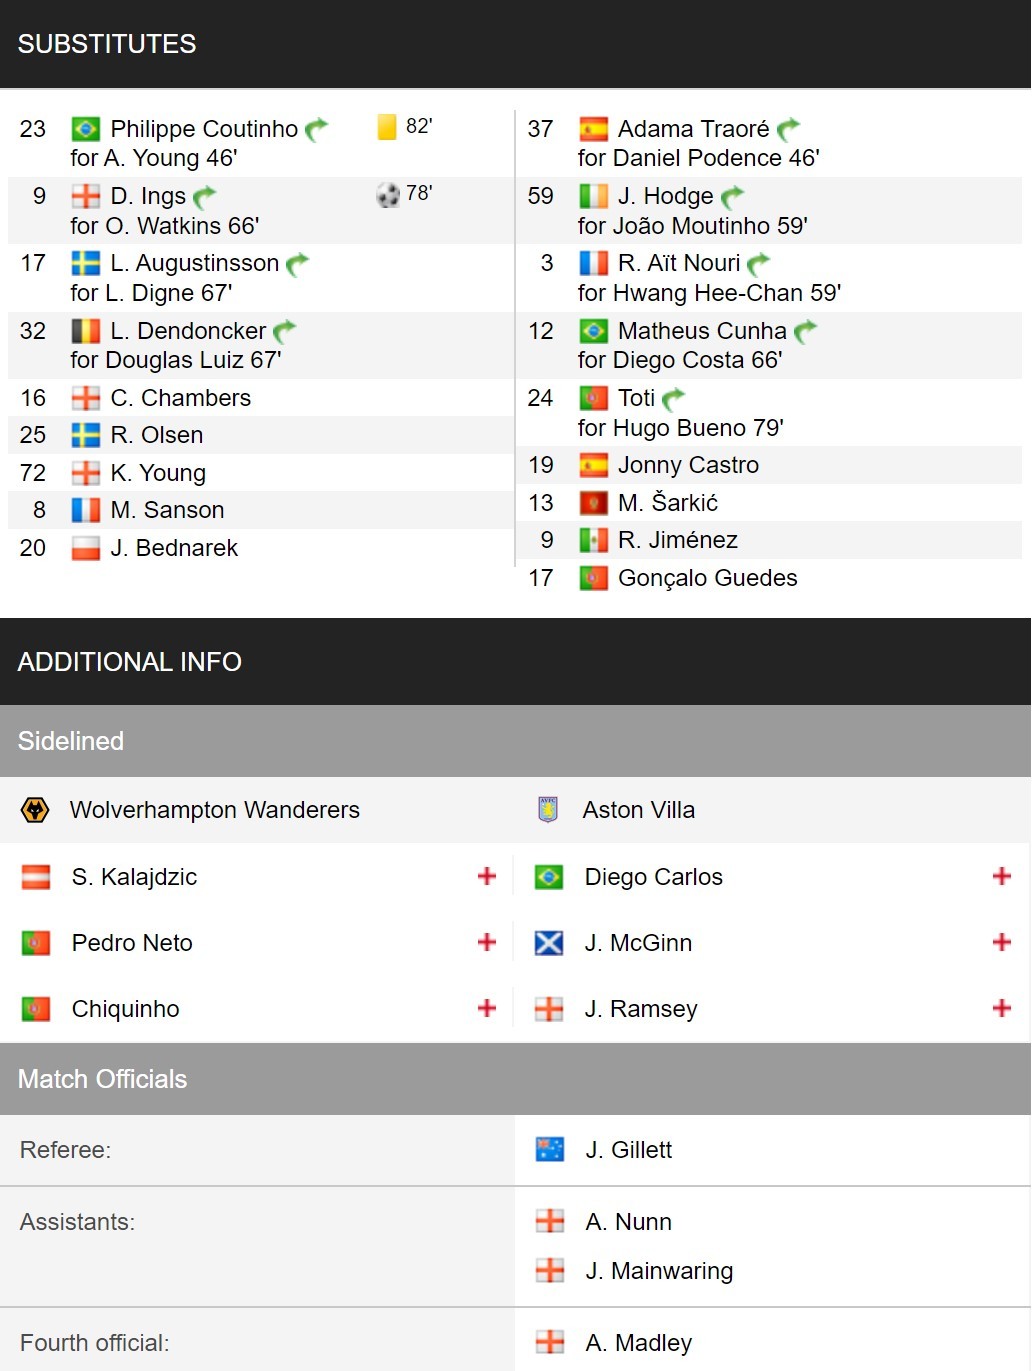Click the Scotland flag beside J. McGinn
This screenshot has height=1371, width=1032.
coord(549,943)
